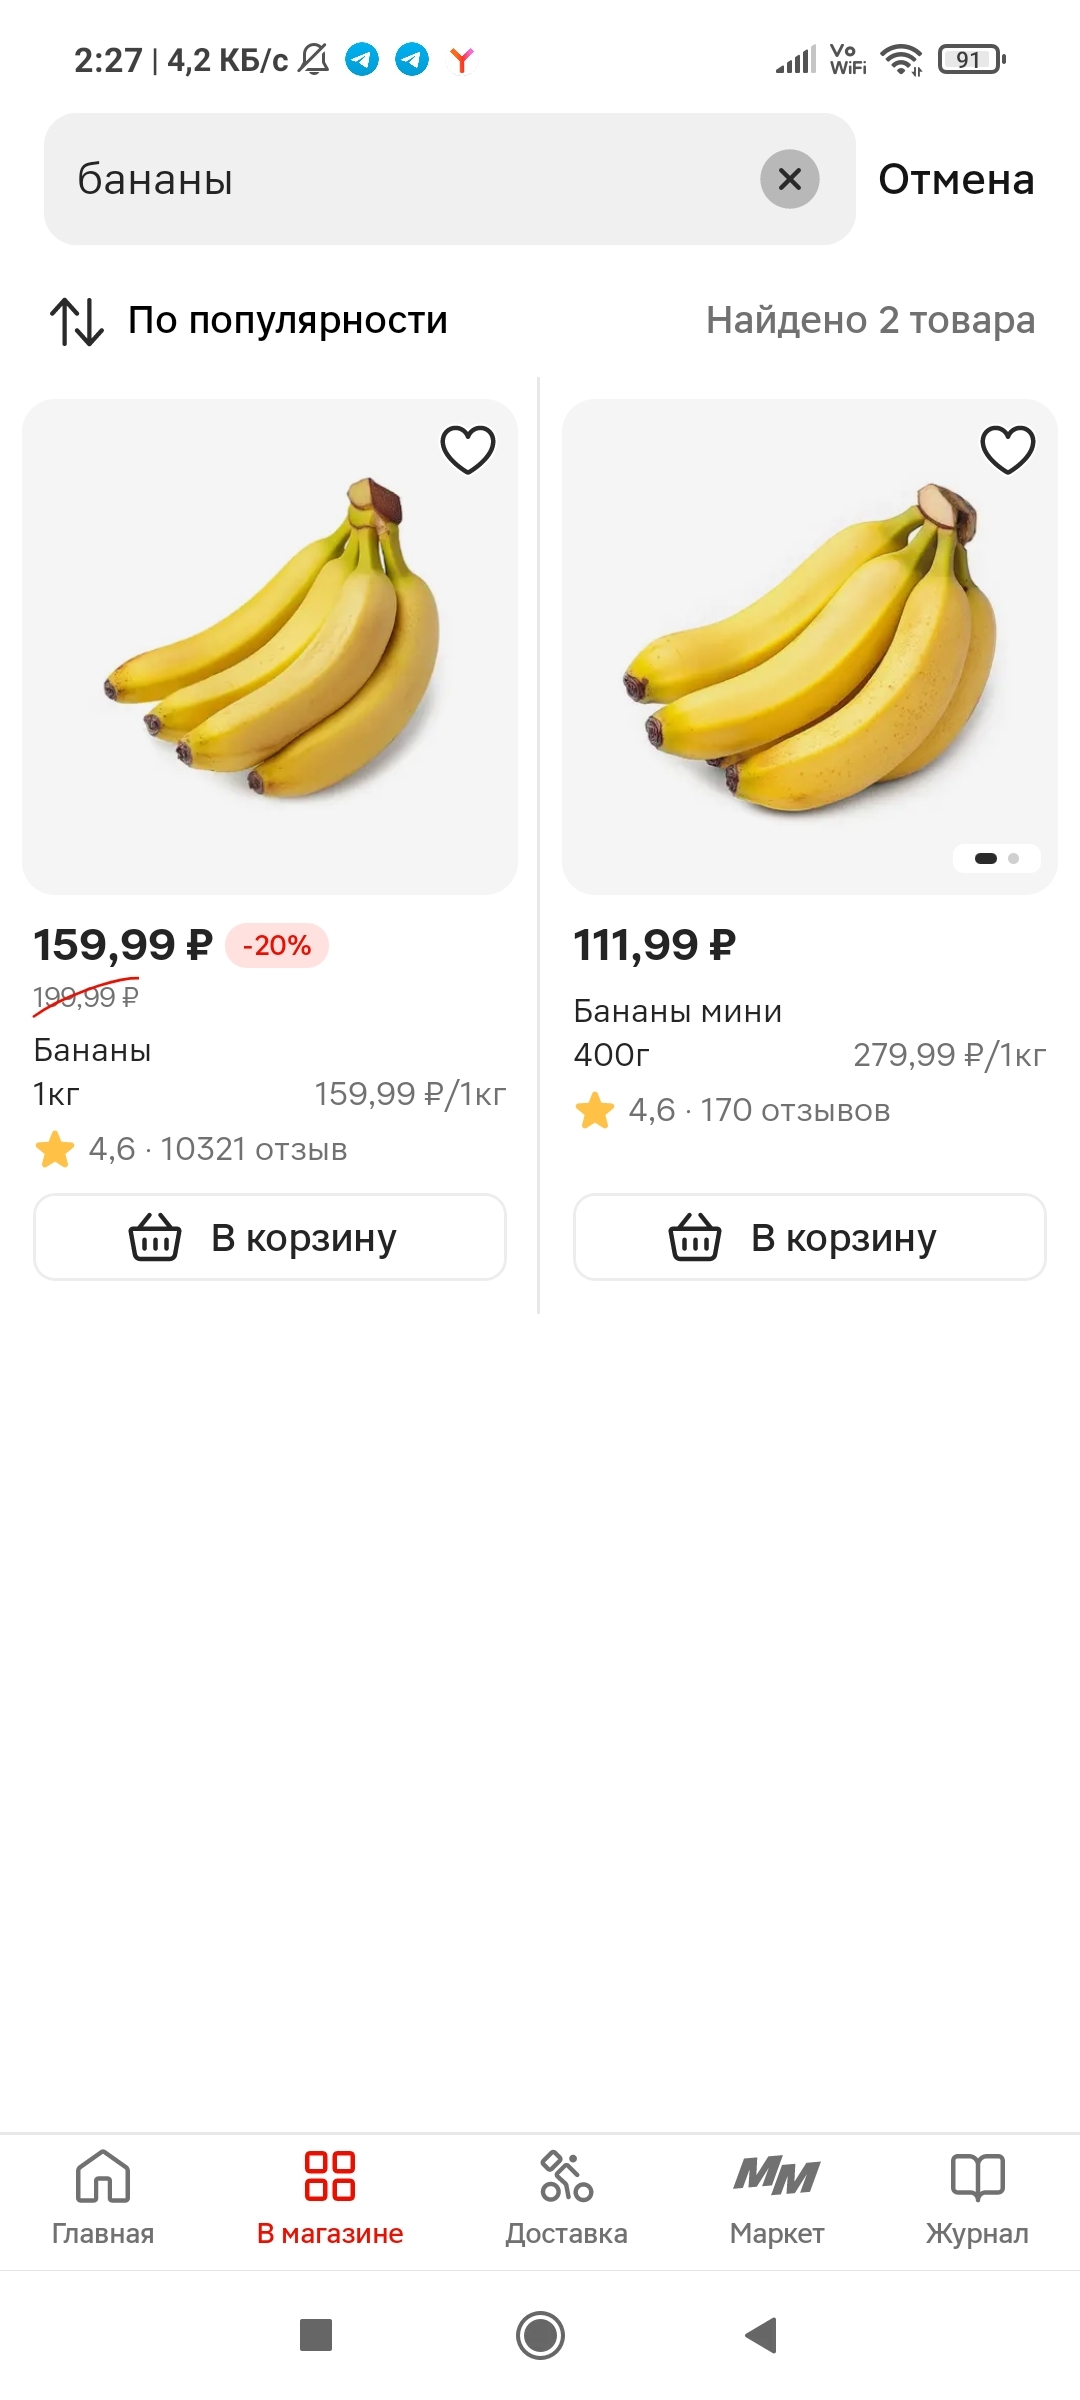This screenshot has height=2400, width=1080.
Task: Tap the Android home circle button
Action: 540,2336
